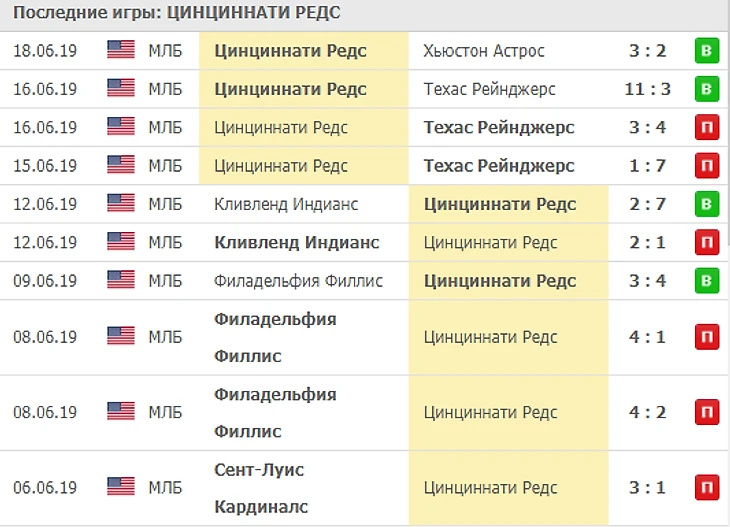The image size is (730, 527).
Task: Click the green В badge in the 09.06.19 row
Action: coord(707,280)
